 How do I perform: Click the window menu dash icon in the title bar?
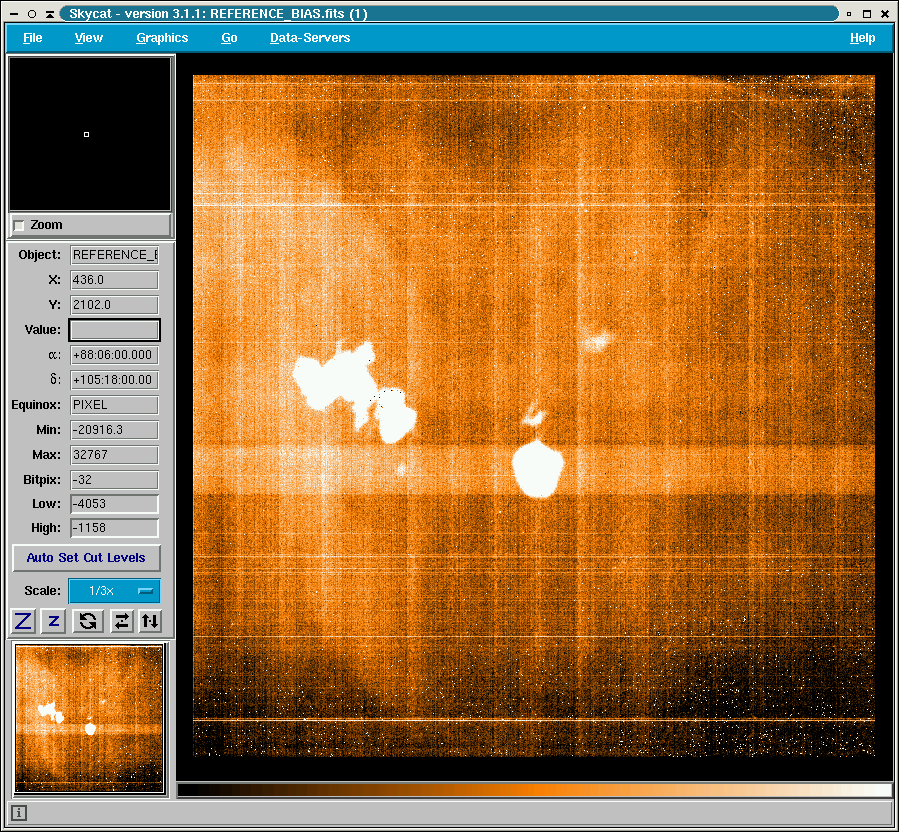[x=12, y=14]
